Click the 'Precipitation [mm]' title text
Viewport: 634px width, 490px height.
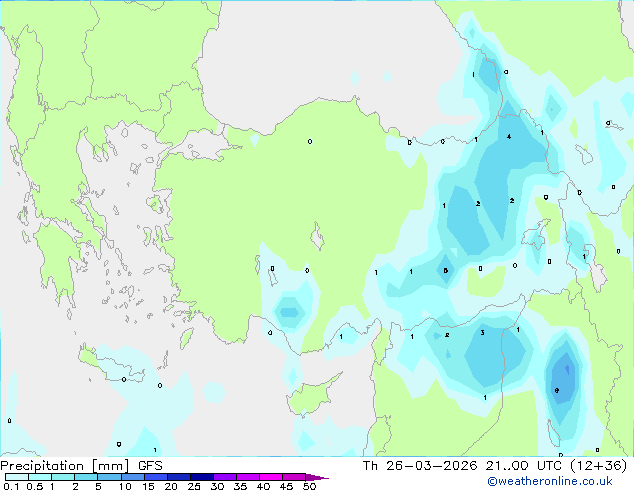point(64,466)
